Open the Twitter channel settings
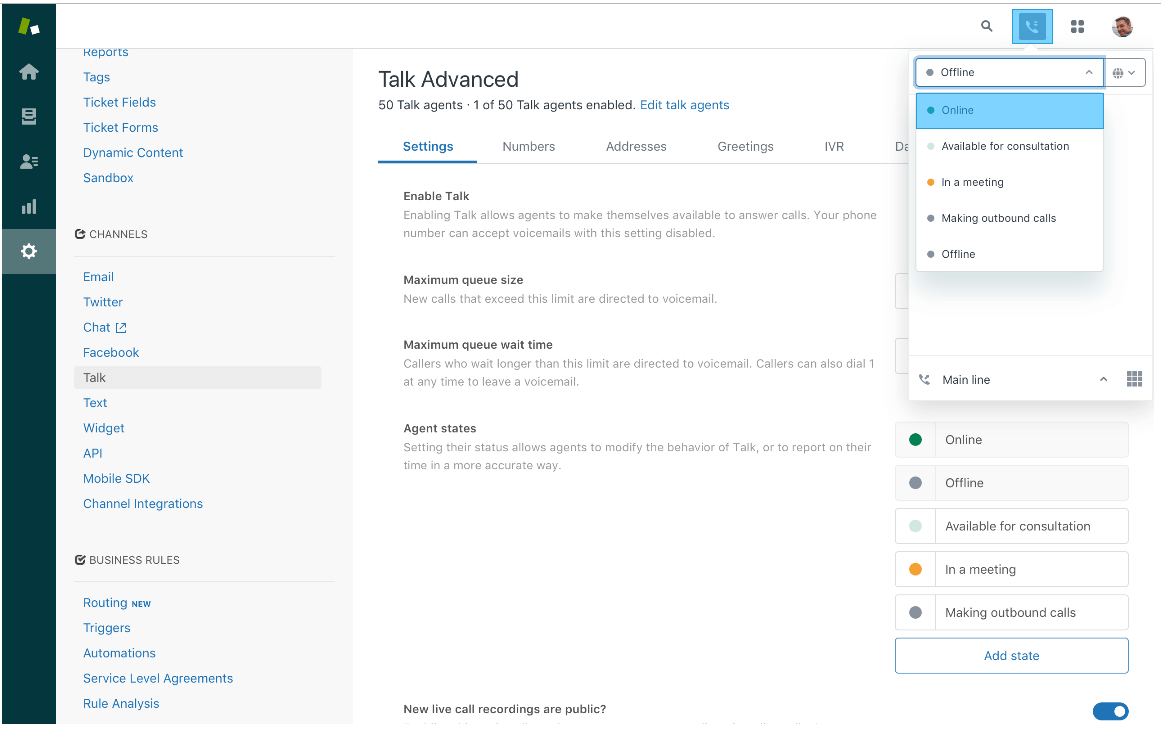 (x=103, y=302)
